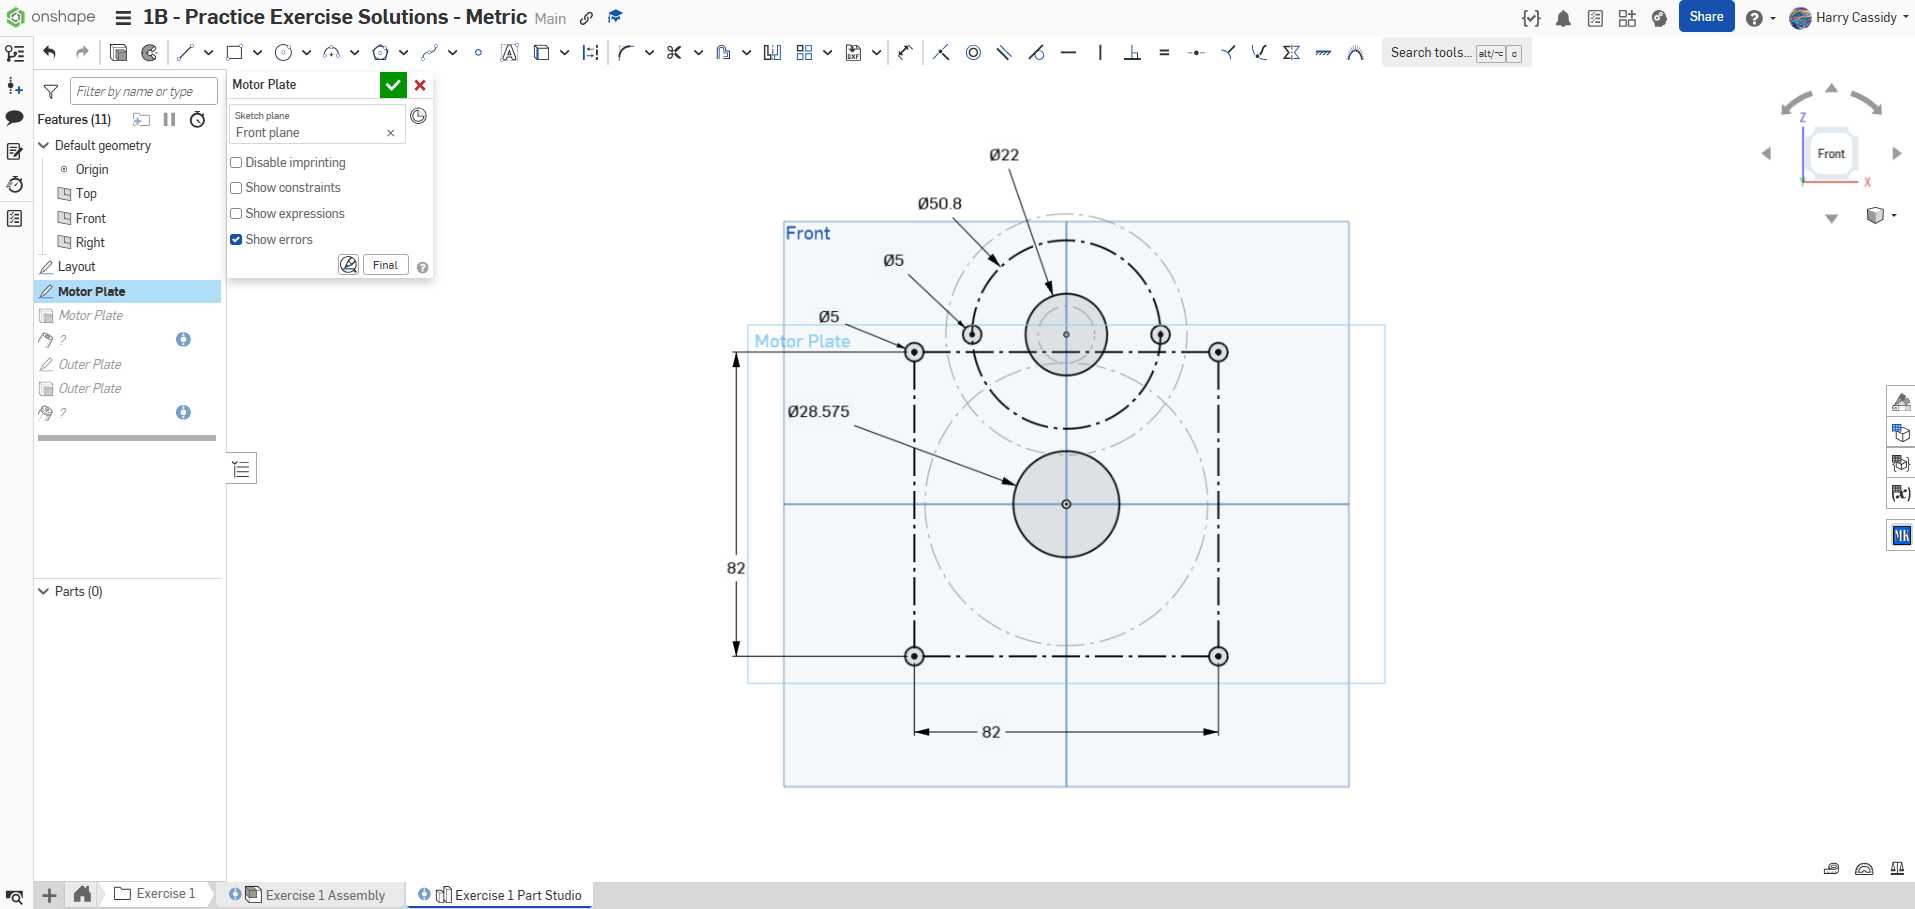Select the Line sketch tool
Image resolution: width=1915 pixels, height=909 pixels.
(185, 53)
